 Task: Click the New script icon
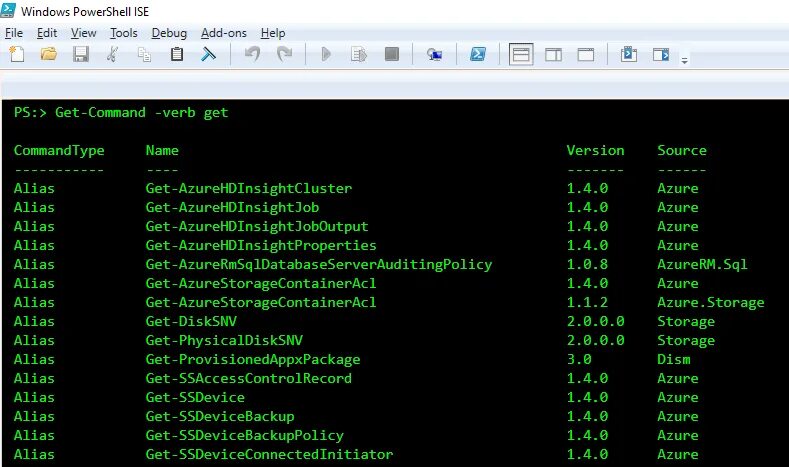point(17,54)
